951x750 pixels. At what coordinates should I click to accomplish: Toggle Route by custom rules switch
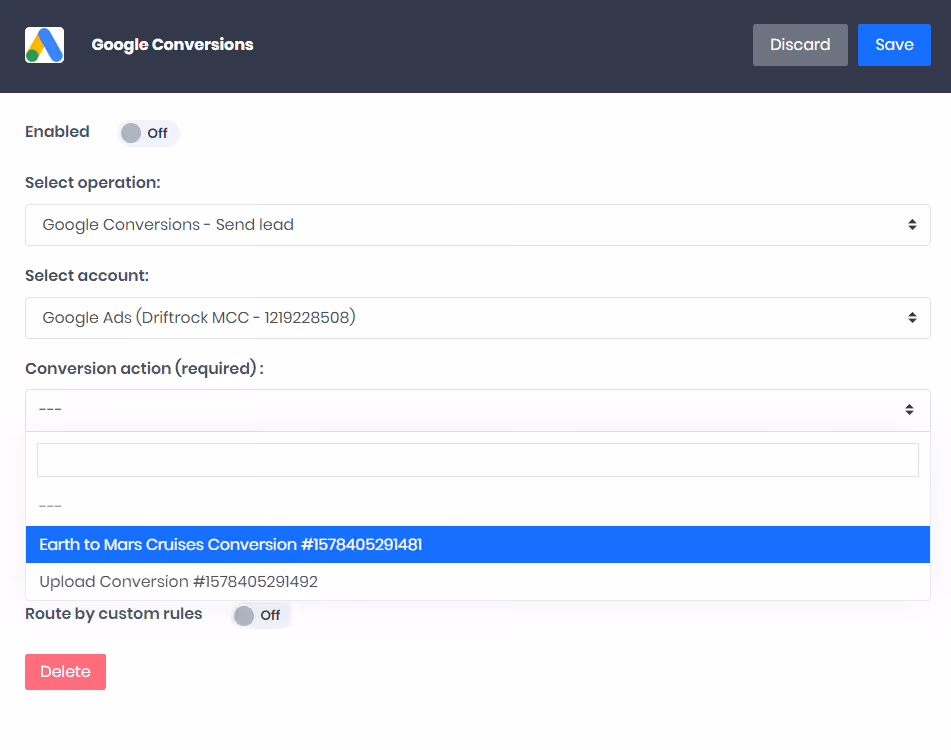pos(261,615)
